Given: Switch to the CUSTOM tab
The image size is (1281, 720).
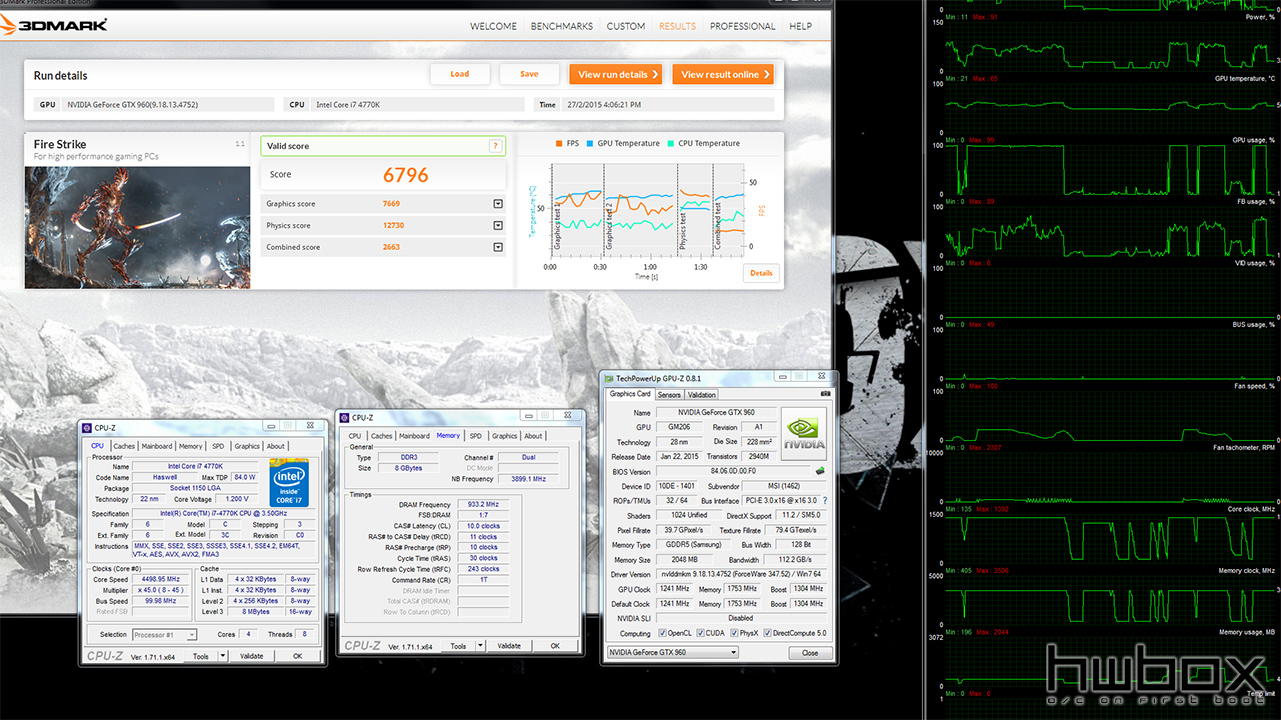Looking at the screenshot, I should [626, 26].
